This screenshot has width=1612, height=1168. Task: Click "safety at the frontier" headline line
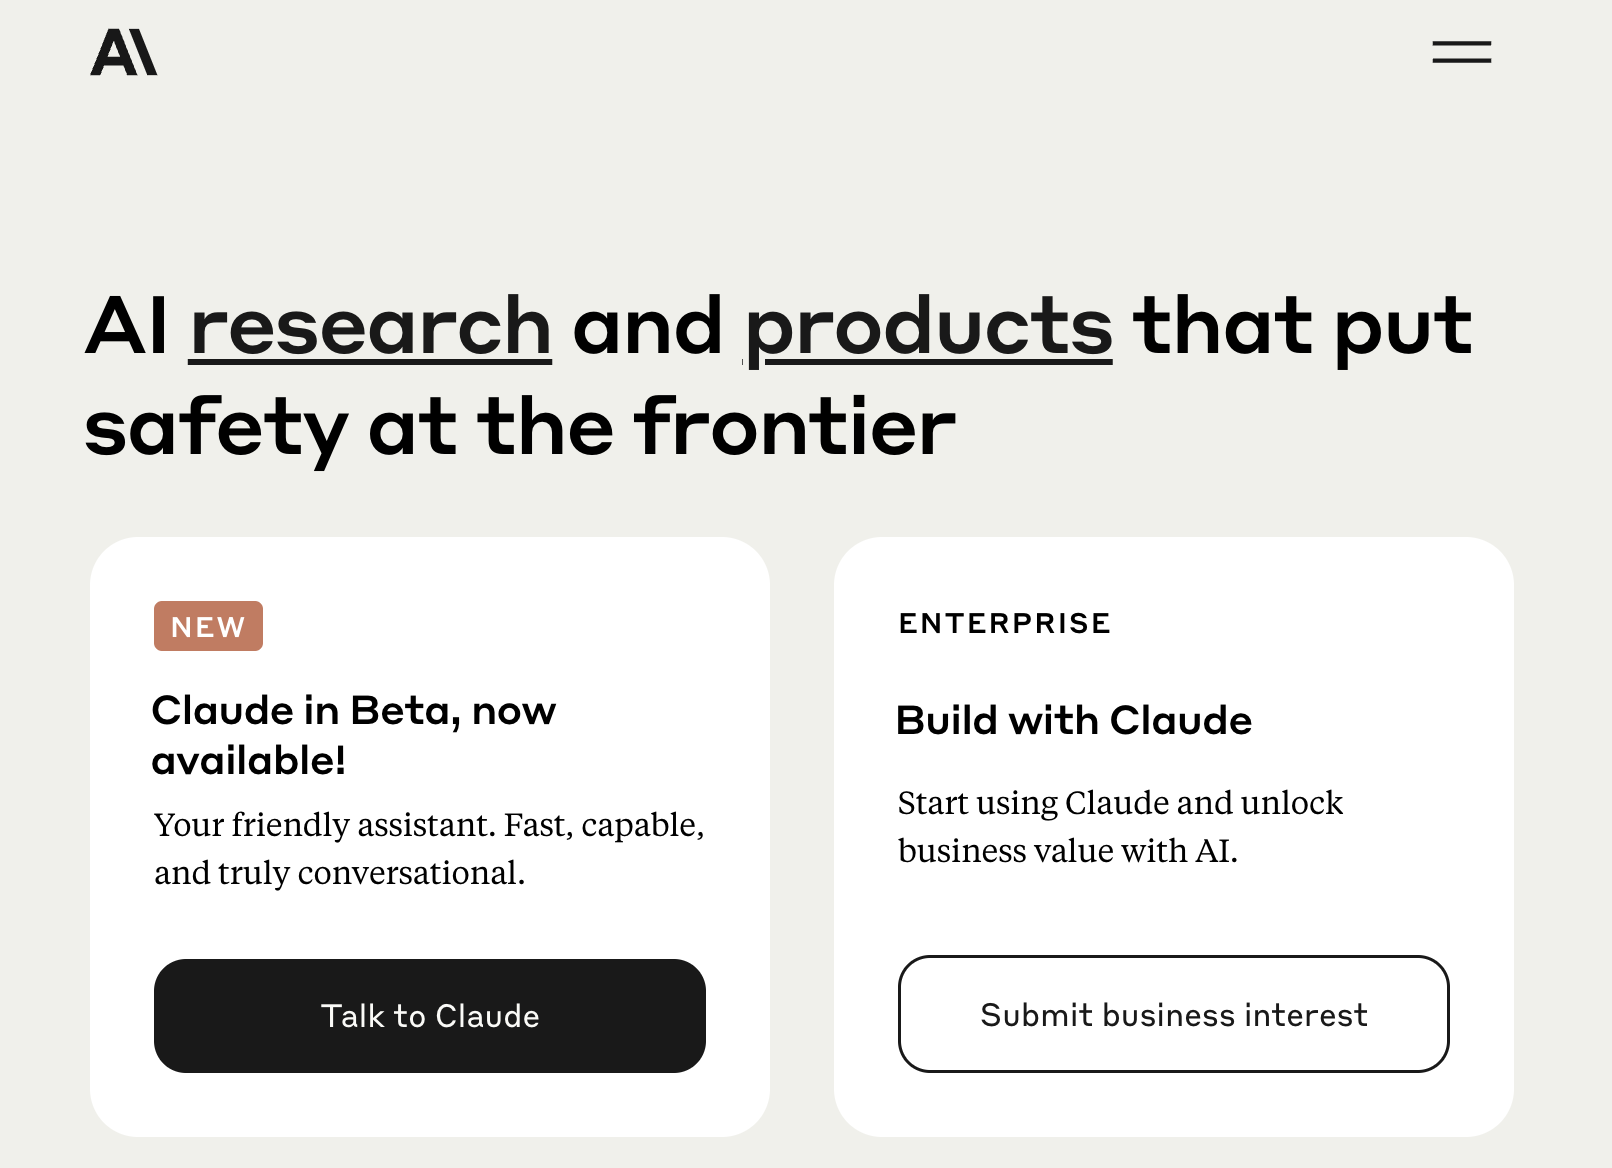click(x=520, y=427)
